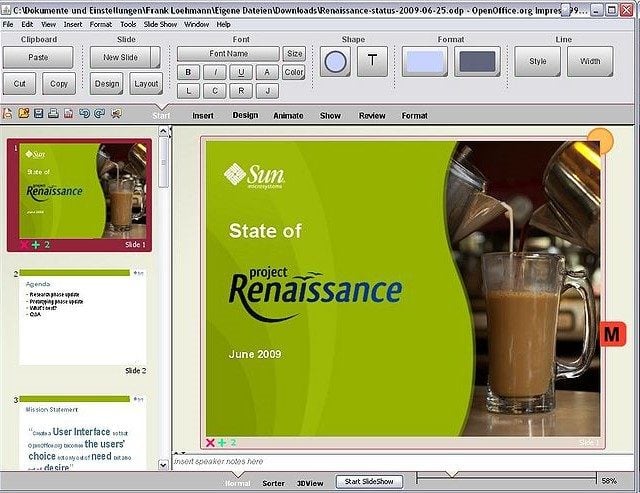Toggle underline formatting button
The height and width of the screenshot is (493, 640).
(241, 72)
